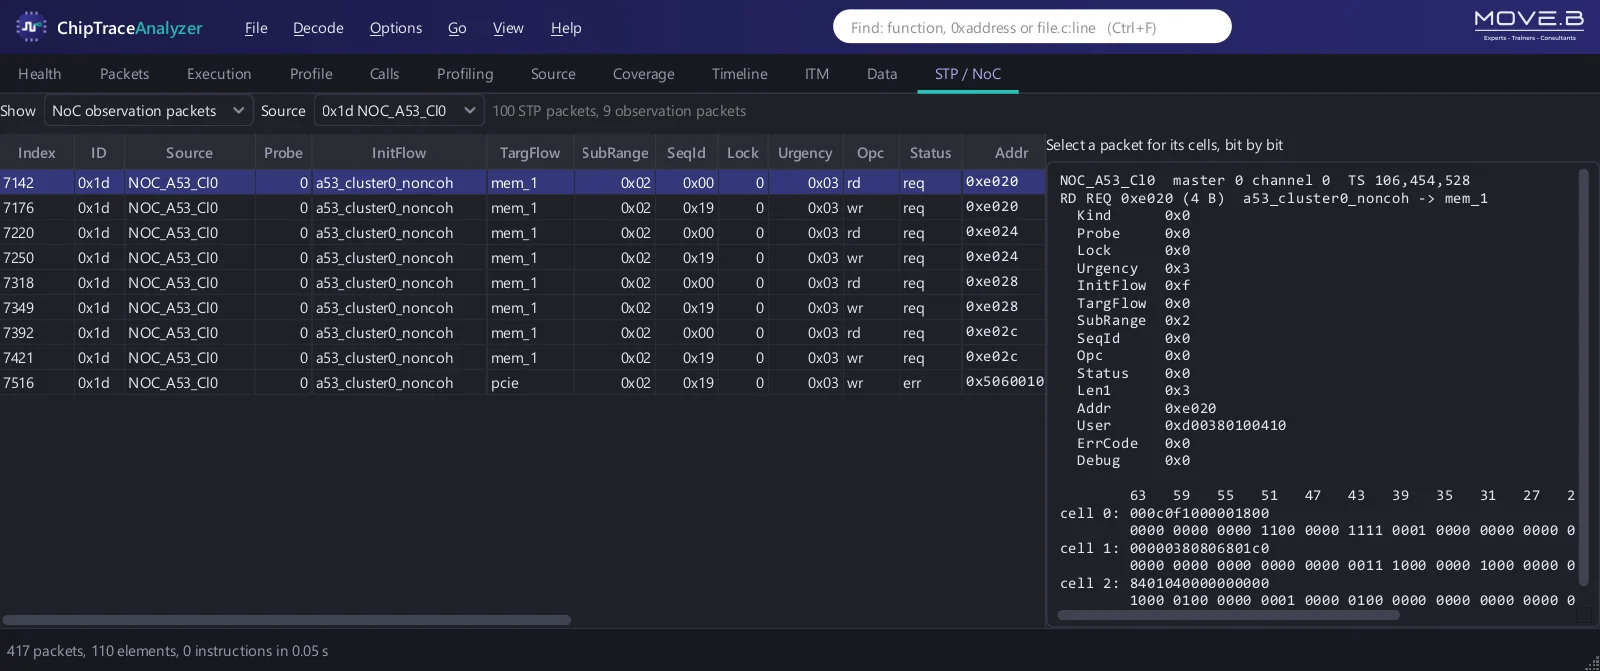This screenshot has width=1600, height=671.
Task: Click the packet table horizontal scrollbar
Action: coord(287,620)
